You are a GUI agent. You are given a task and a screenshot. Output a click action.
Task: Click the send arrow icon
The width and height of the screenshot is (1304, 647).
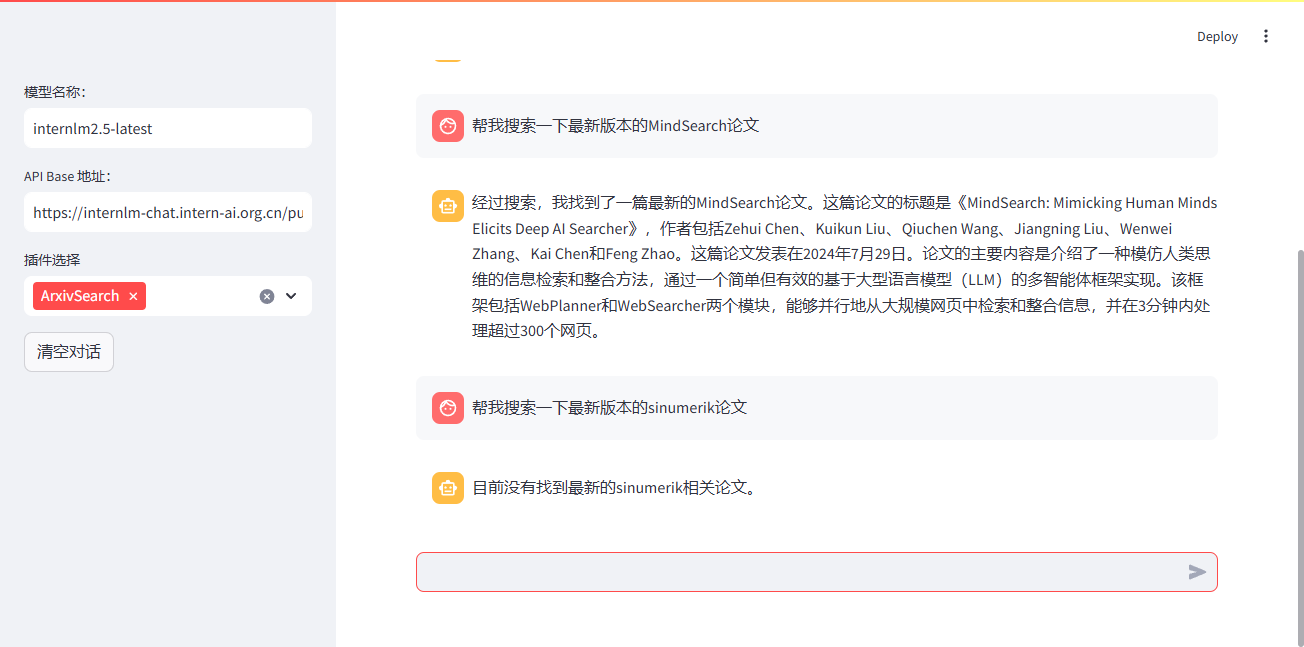point(1197,572)
